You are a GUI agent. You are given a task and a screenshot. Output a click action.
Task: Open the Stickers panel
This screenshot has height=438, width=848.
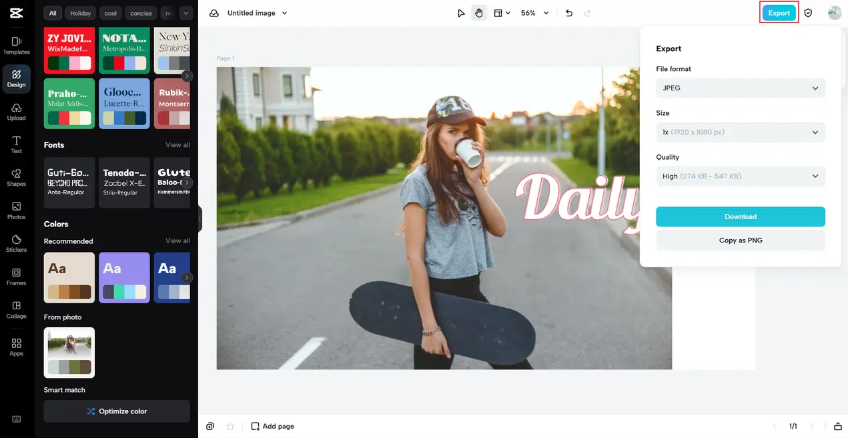click(x=16, y=243)
